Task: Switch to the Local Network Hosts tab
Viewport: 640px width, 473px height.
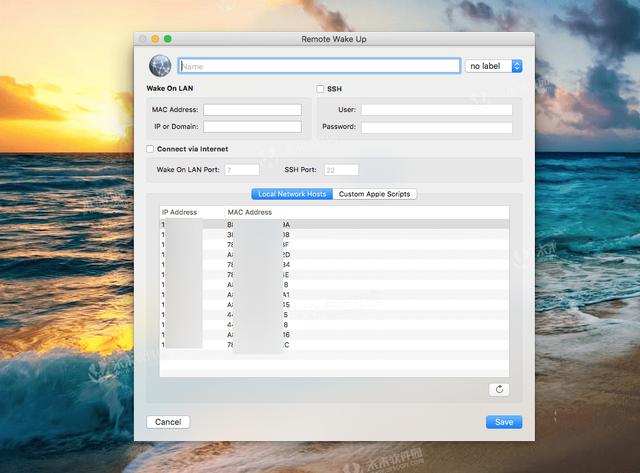Action: click(290, 194)
